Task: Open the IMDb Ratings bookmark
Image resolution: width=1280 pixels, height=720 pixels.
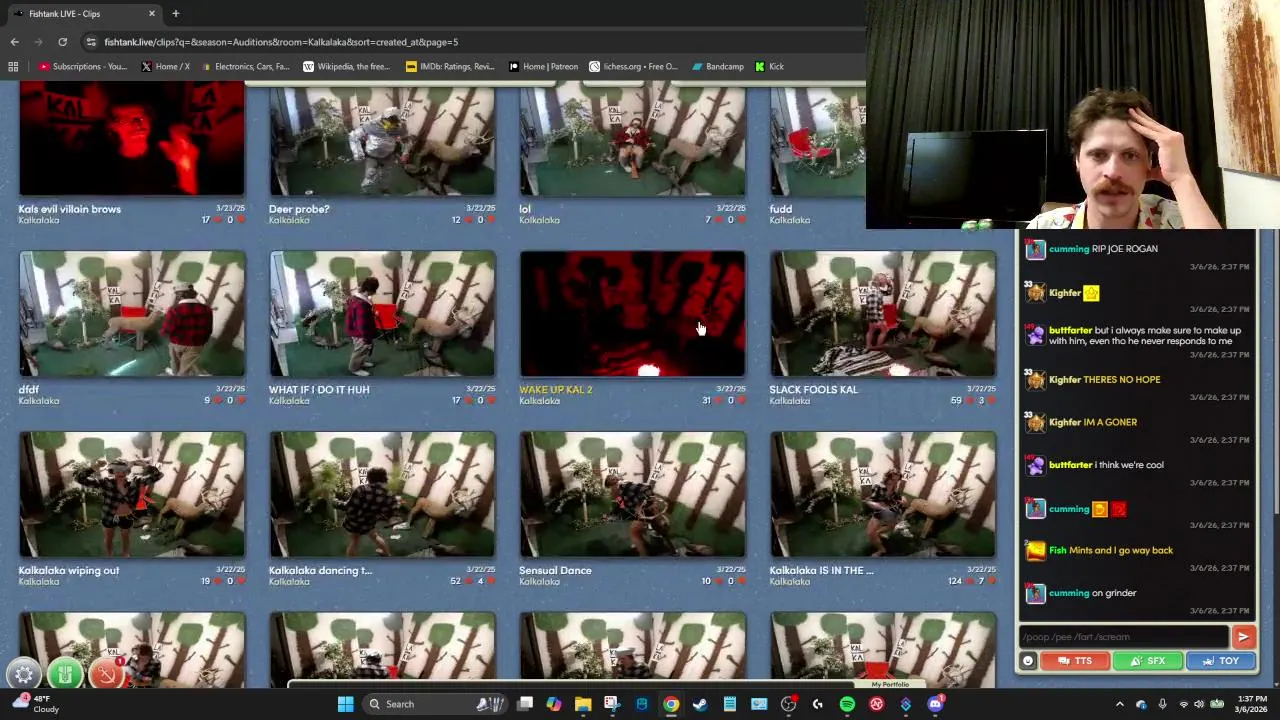Action: tap(450, 66)
